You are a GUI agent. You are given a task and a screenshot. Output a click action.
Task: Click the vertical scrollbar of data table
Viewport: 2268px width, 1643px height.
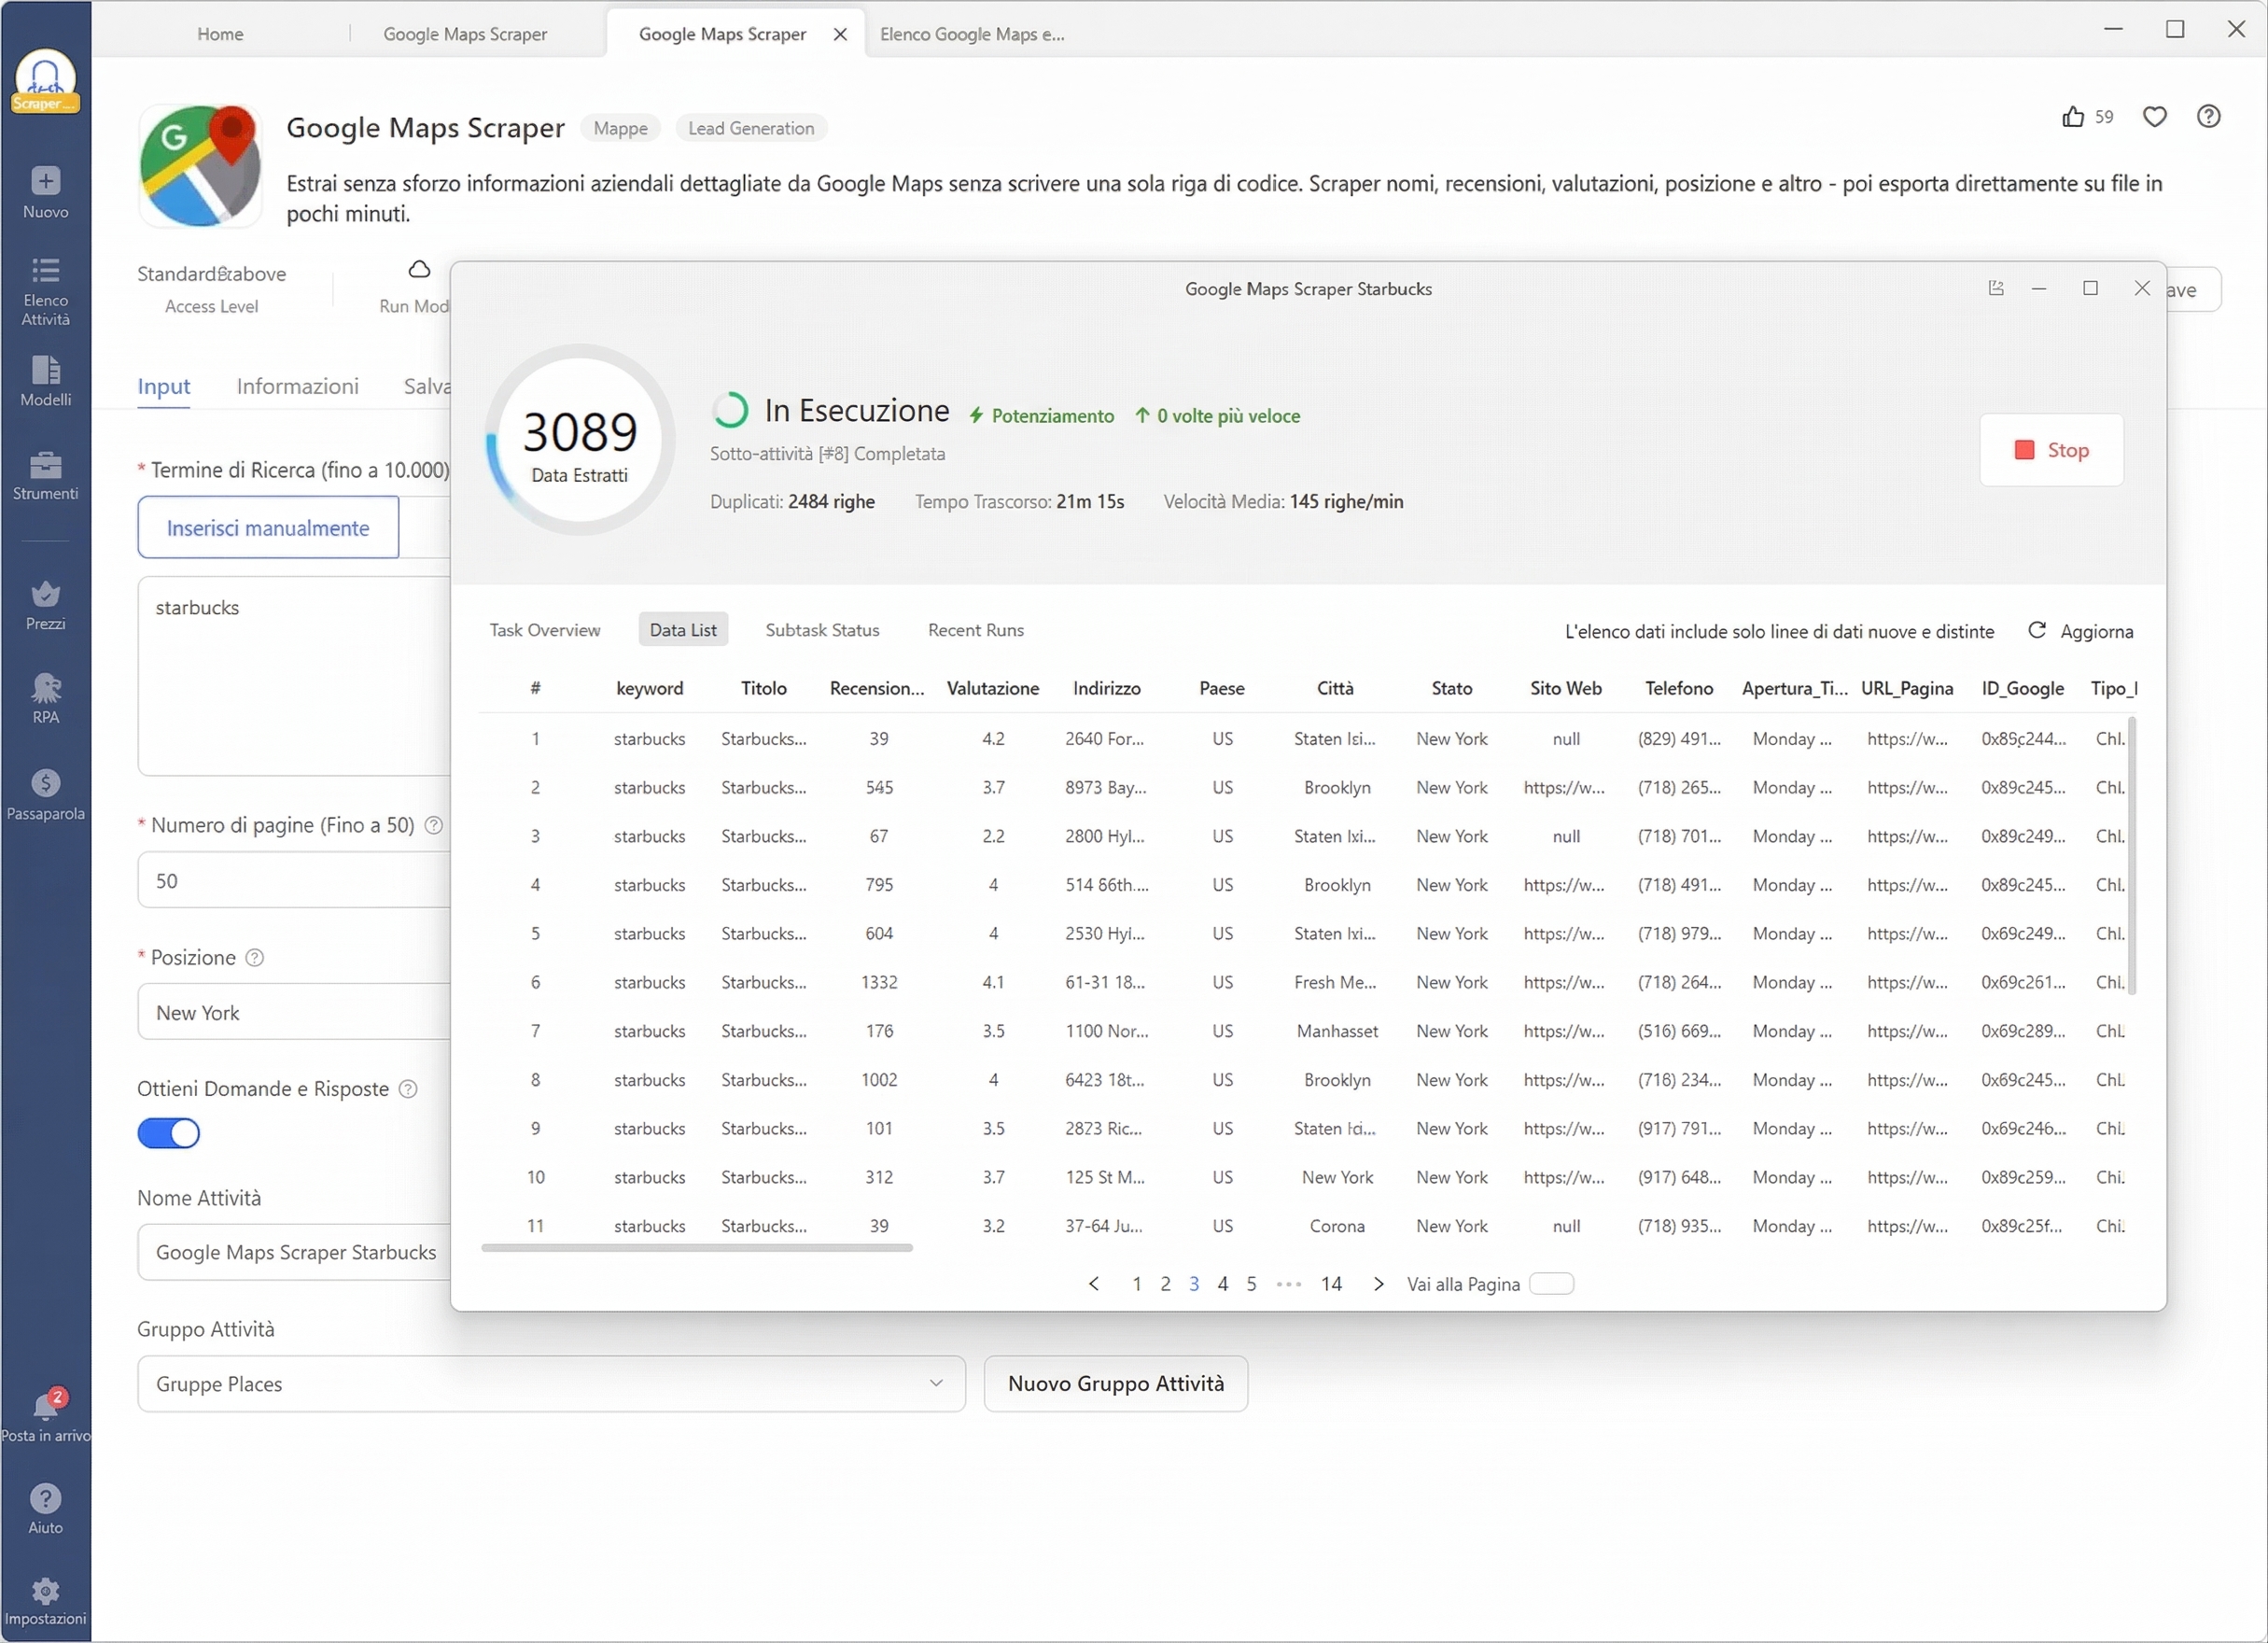tap(2132, 855)
